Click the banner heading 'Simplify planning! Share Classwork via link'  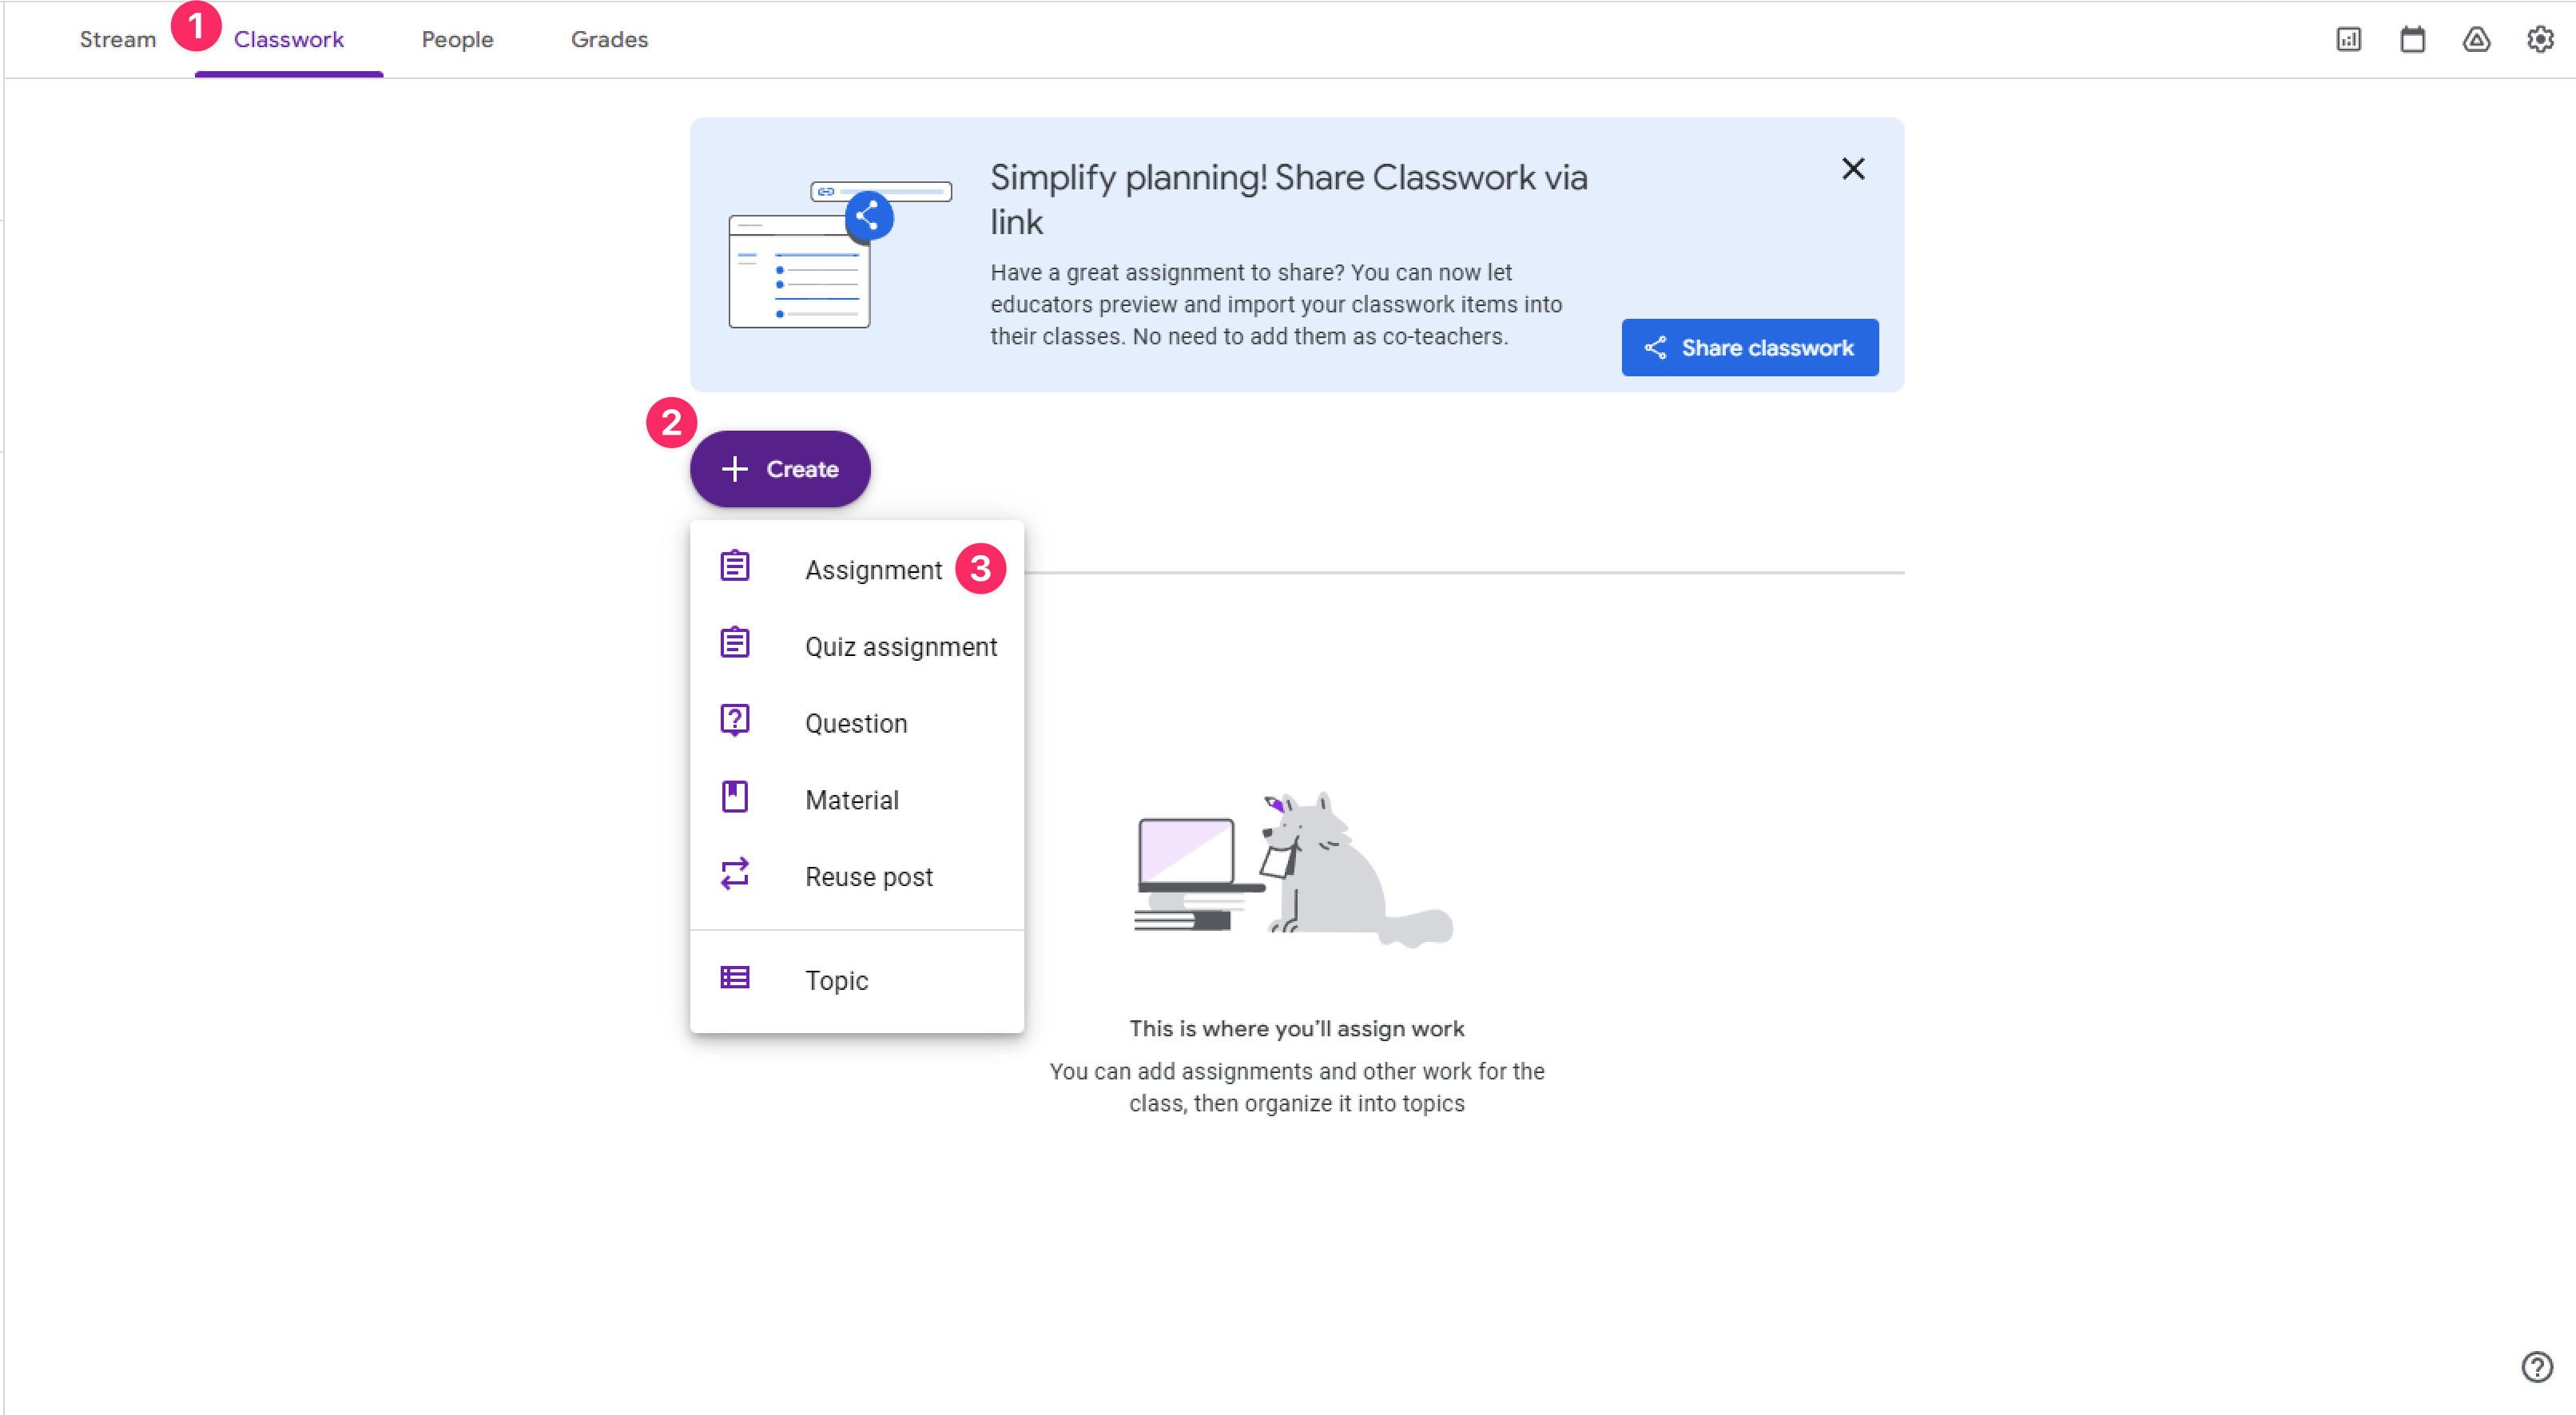1288,199
